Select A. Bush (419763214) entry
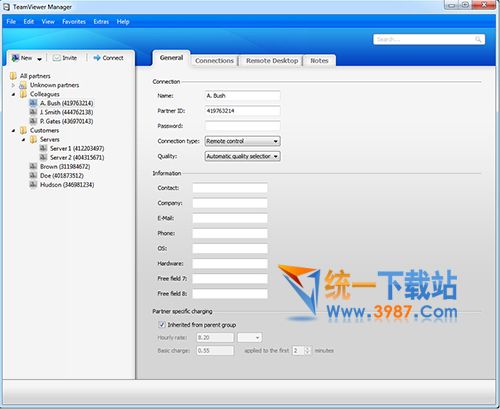This screenshot has width=500, height=409. 67,103
